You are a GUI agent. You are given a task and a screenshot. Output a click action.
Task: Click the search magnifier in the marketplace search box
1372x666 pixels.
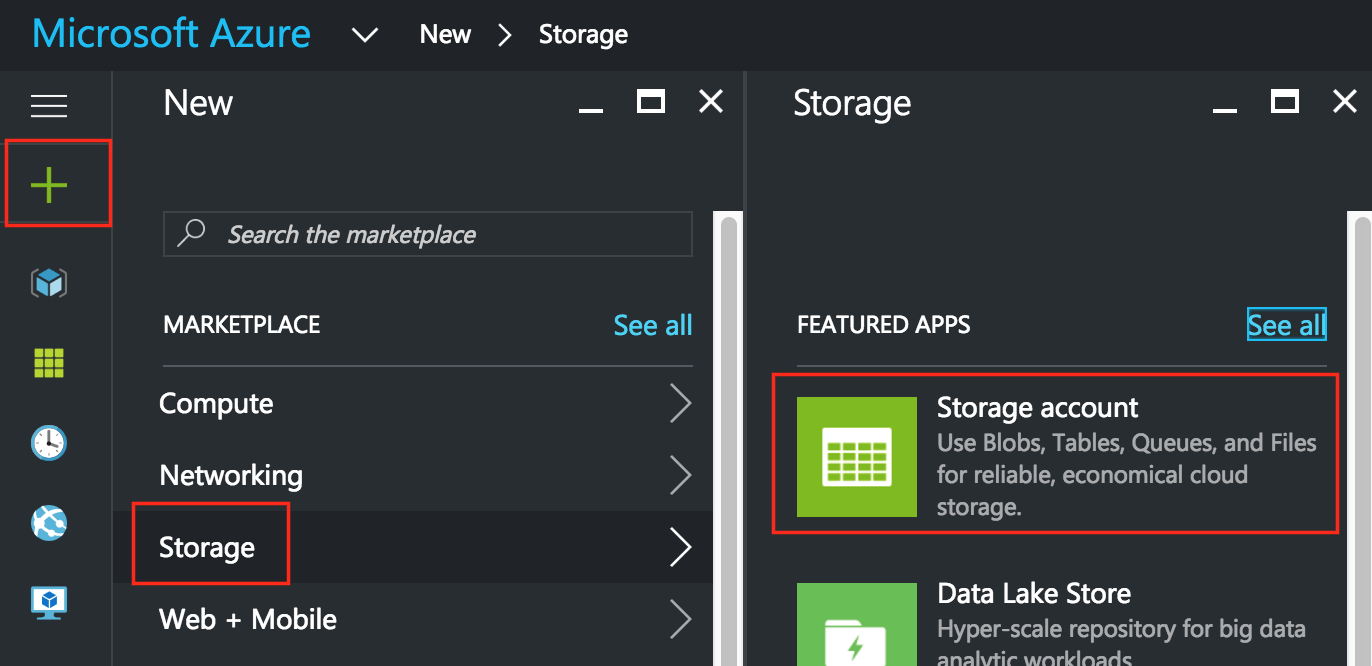point(190,234)
